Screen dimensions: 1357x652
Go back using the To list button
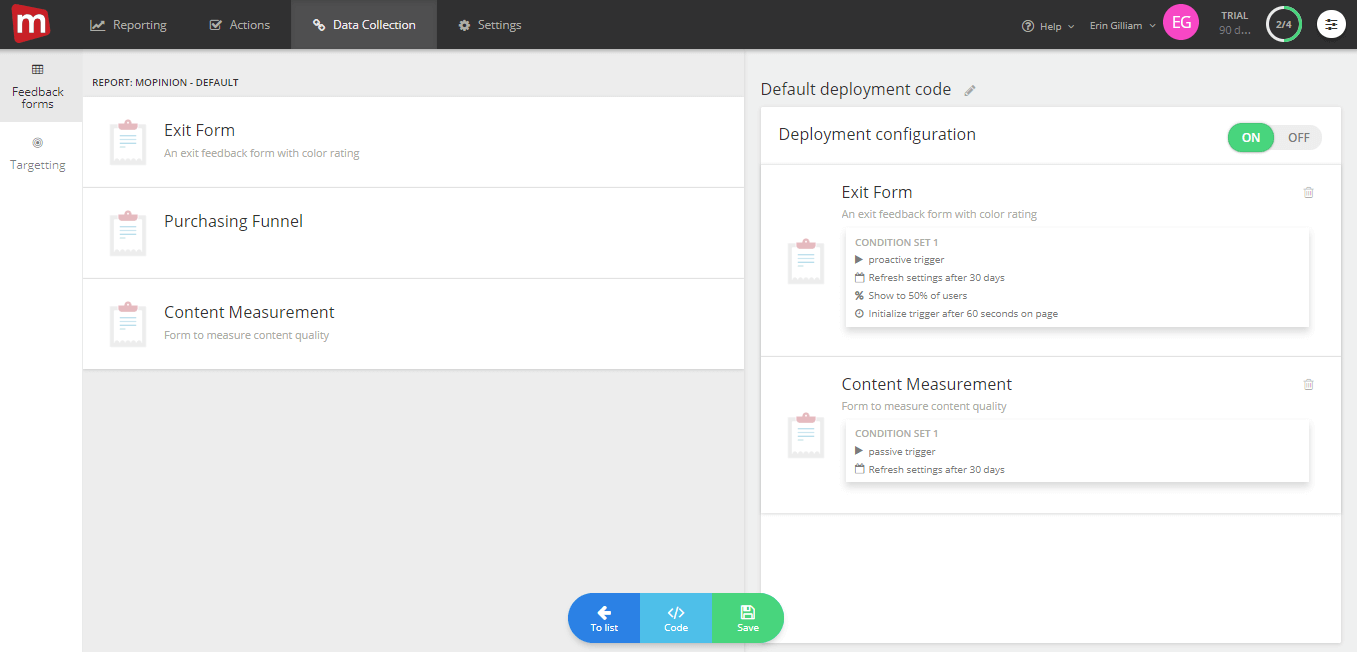[604, 617]
